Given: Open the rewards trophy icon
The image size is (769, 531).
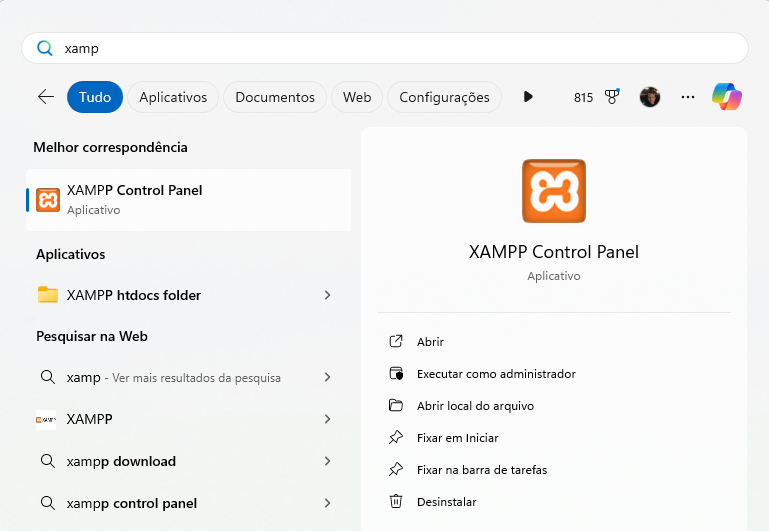Looking at the screenshot, I should pos(612,97).
